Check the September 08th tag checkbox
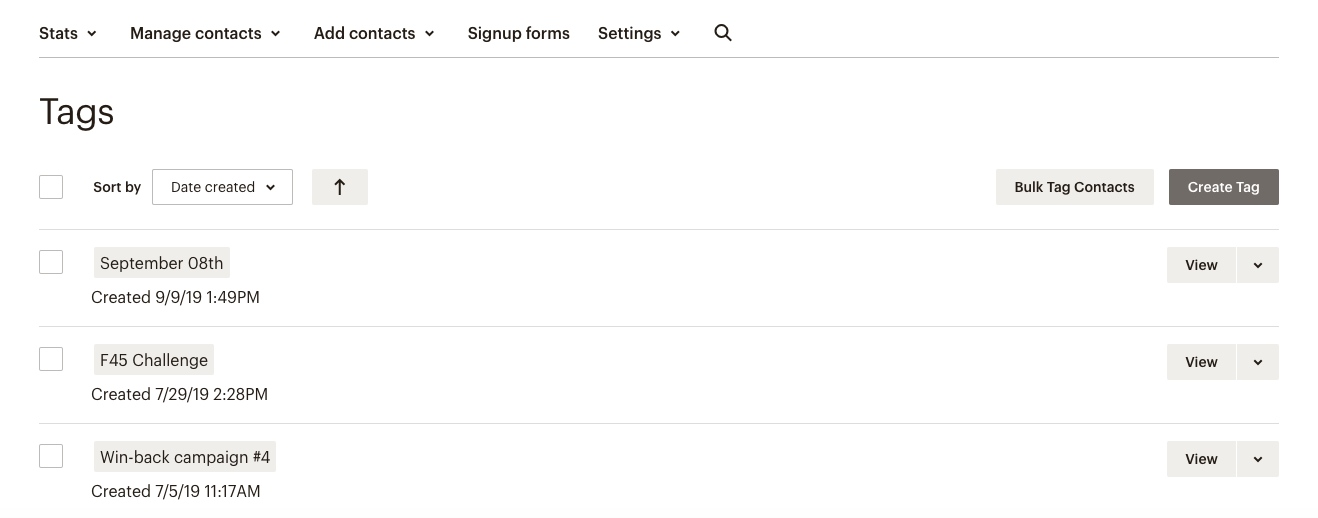Image resolution: width=1318 pixels, height=518 pixels. pyautogui.click(x=51, y=262)
